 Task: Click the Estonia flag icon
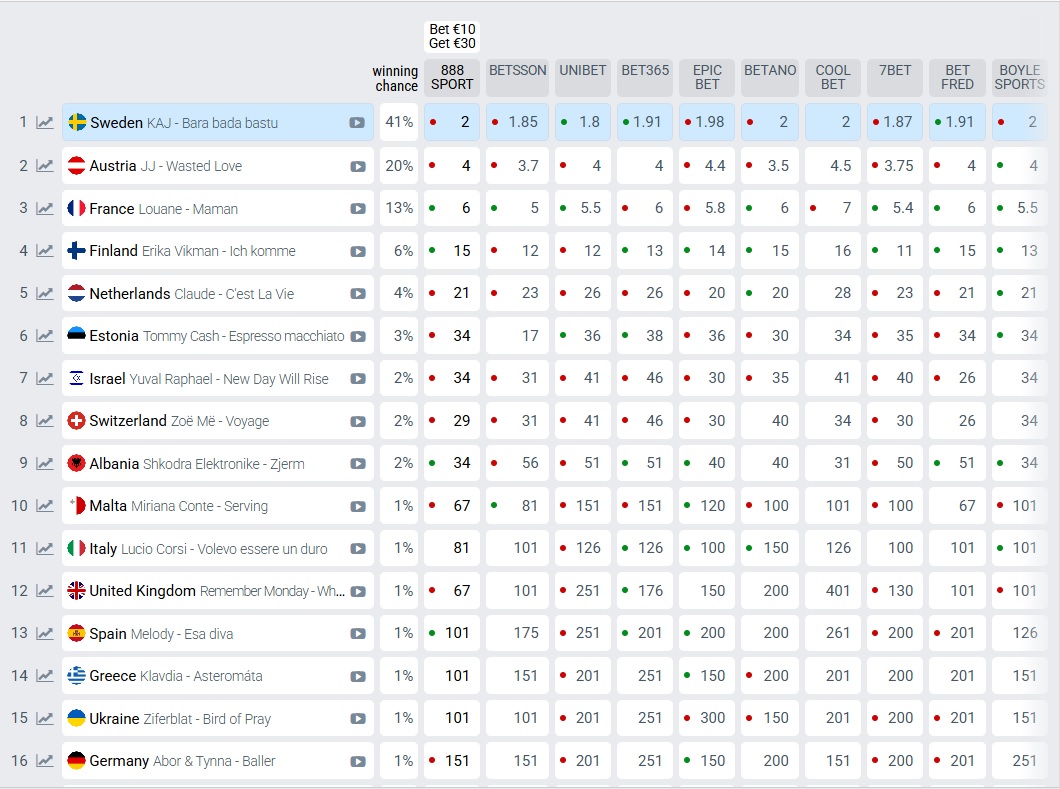[76, 336]
